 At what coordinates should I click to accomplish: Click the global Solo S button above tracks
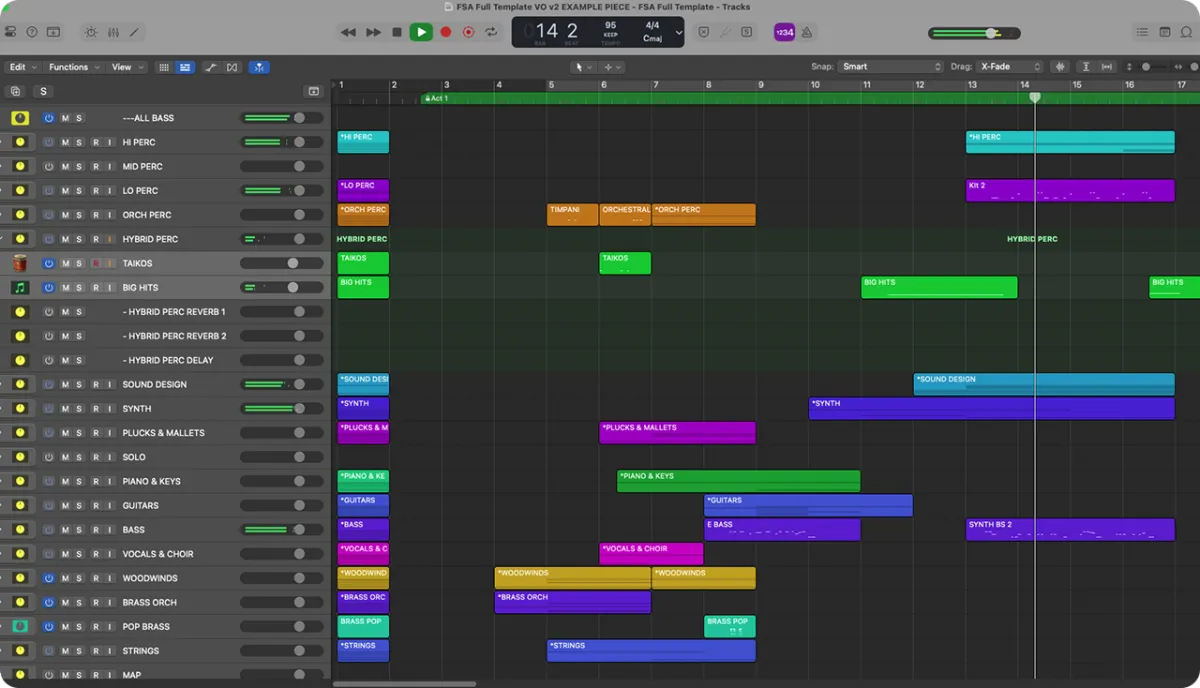(x=43, y=91)
